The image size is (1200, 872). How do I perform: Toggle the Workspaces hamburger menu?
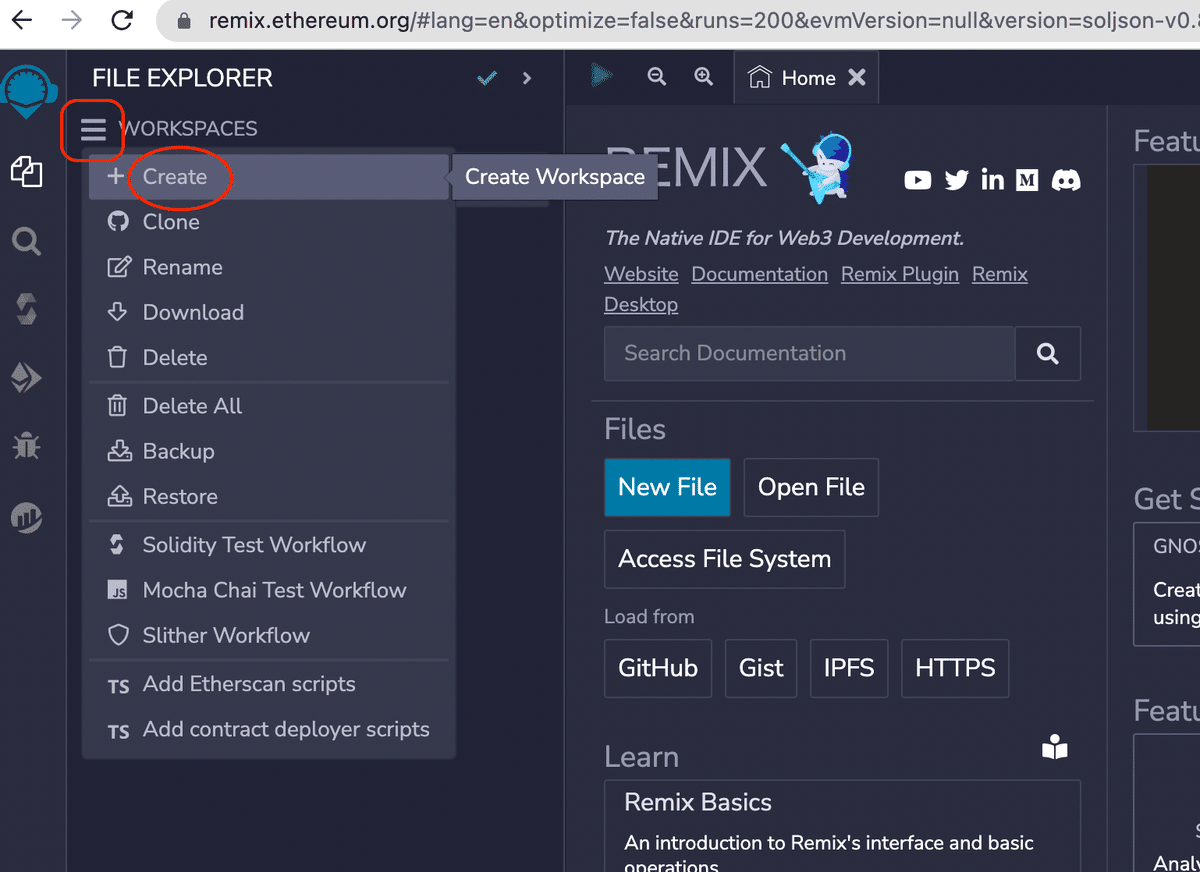coord(93,129)
